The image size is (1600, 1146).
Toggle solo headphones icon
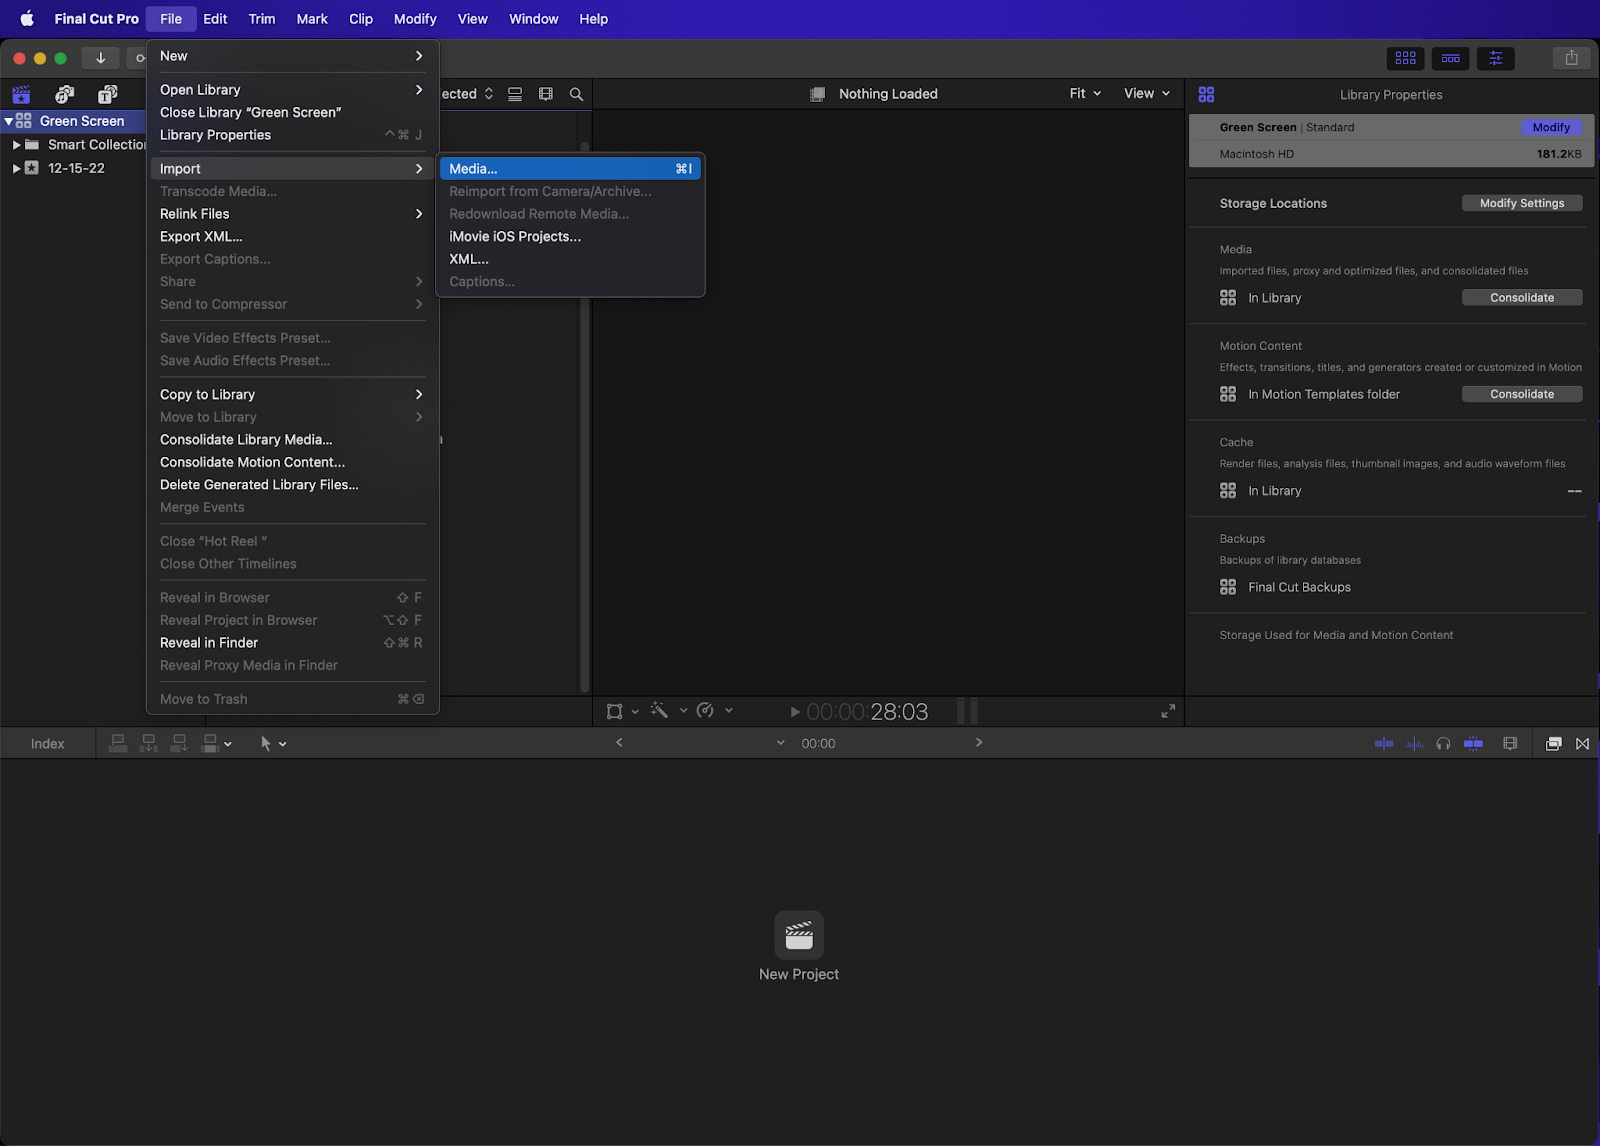[x=1443, y=743]
